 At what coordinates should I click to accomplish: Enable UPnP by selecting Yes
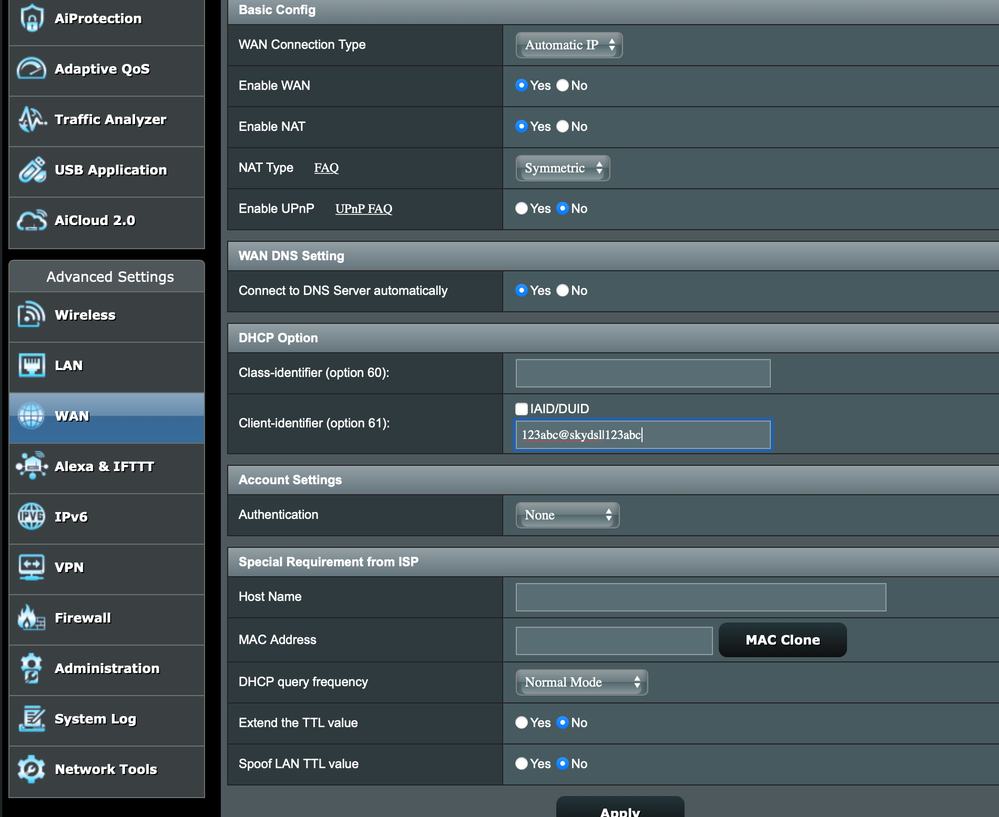522,209
